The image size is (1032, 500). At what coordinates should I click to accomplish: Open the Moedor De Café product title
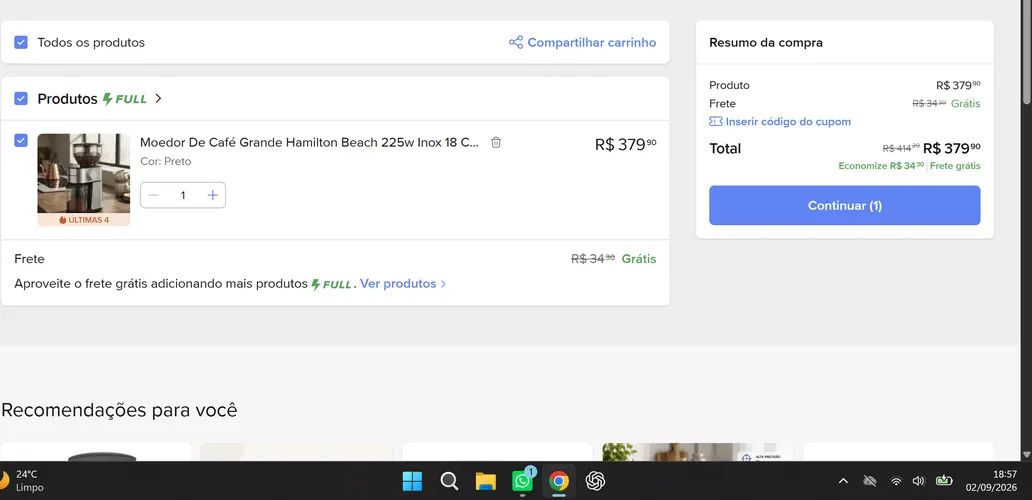309,142
